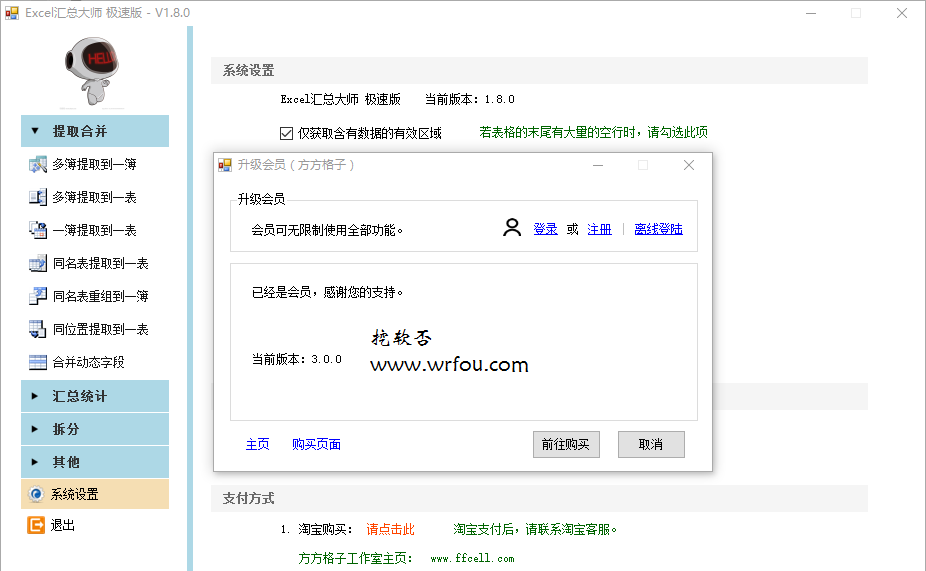The height and width of the screenshot is (571, 926).
Task: Click the 前往购买 button
Action: tap(566, 445)
